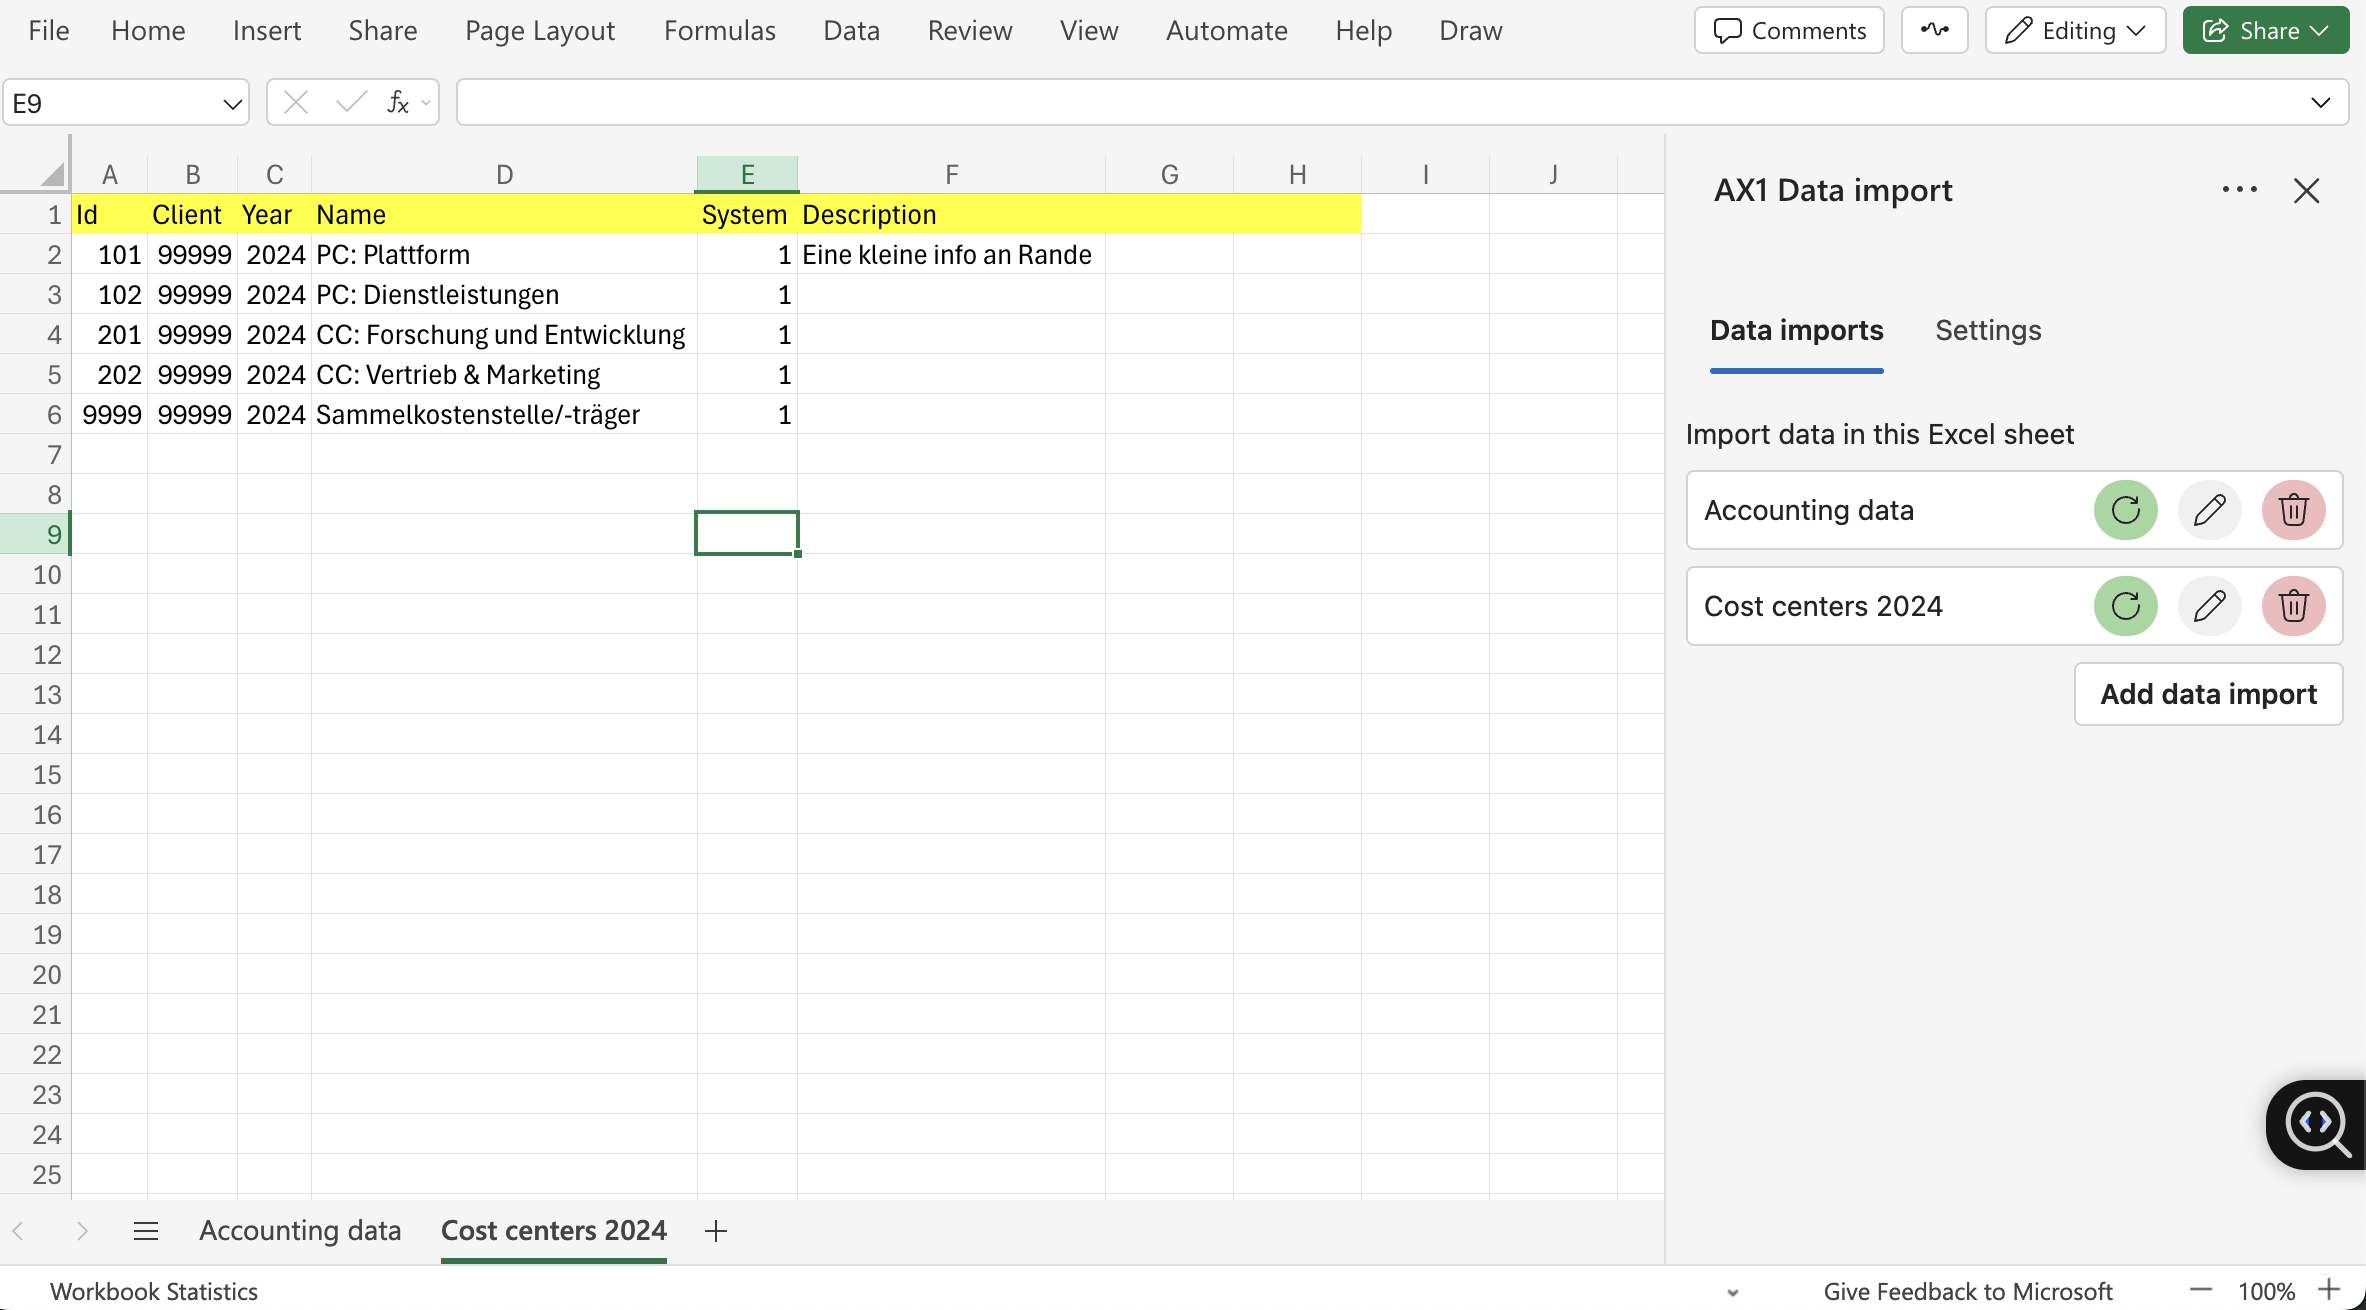Go to previous sheet arrow
This screenshot has height=1310, width=2366.
point(18,1231)
